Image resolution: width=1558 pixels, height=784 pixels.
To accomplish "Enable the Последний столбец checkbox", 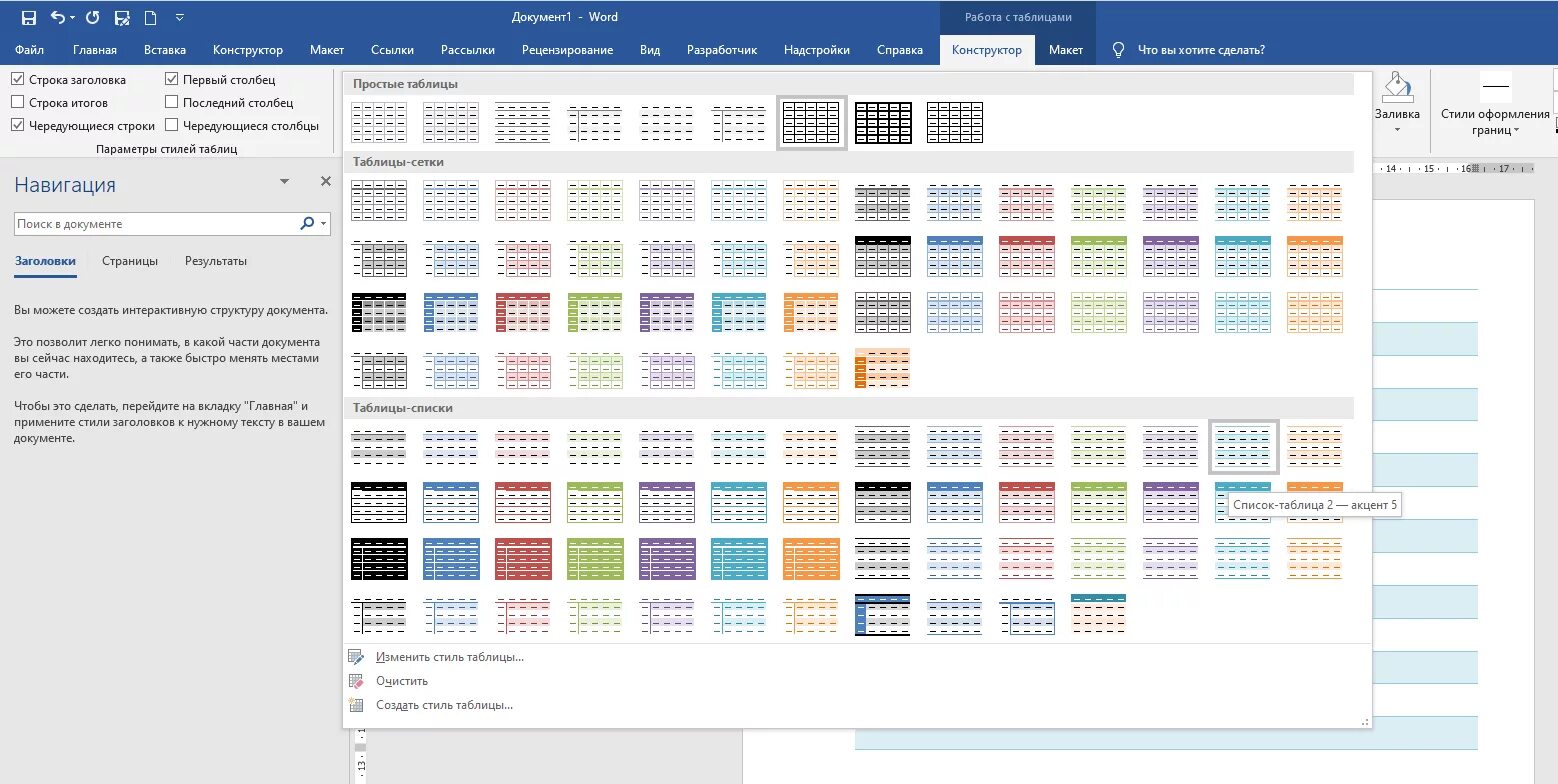I will 172,102.
